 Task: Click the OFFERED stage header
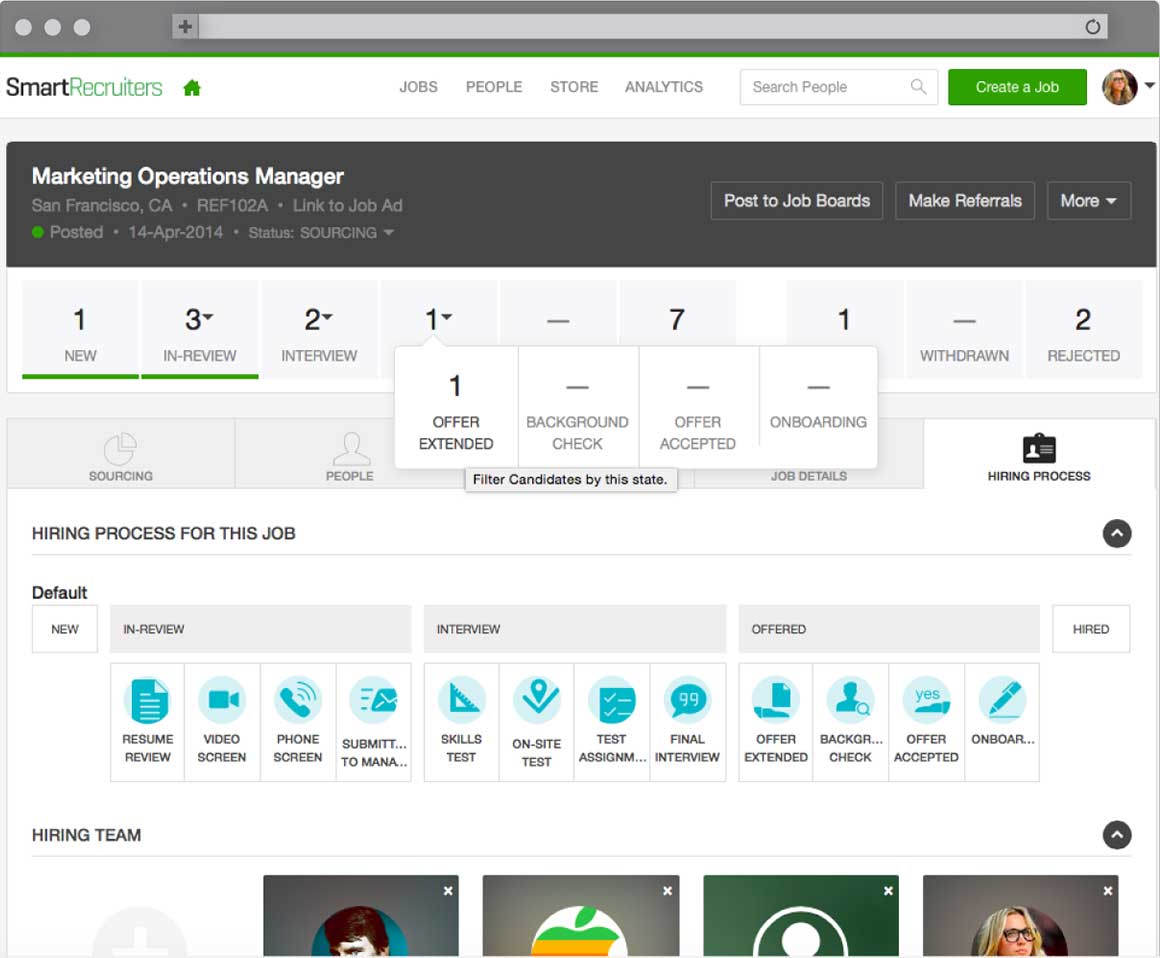point(888,629)
